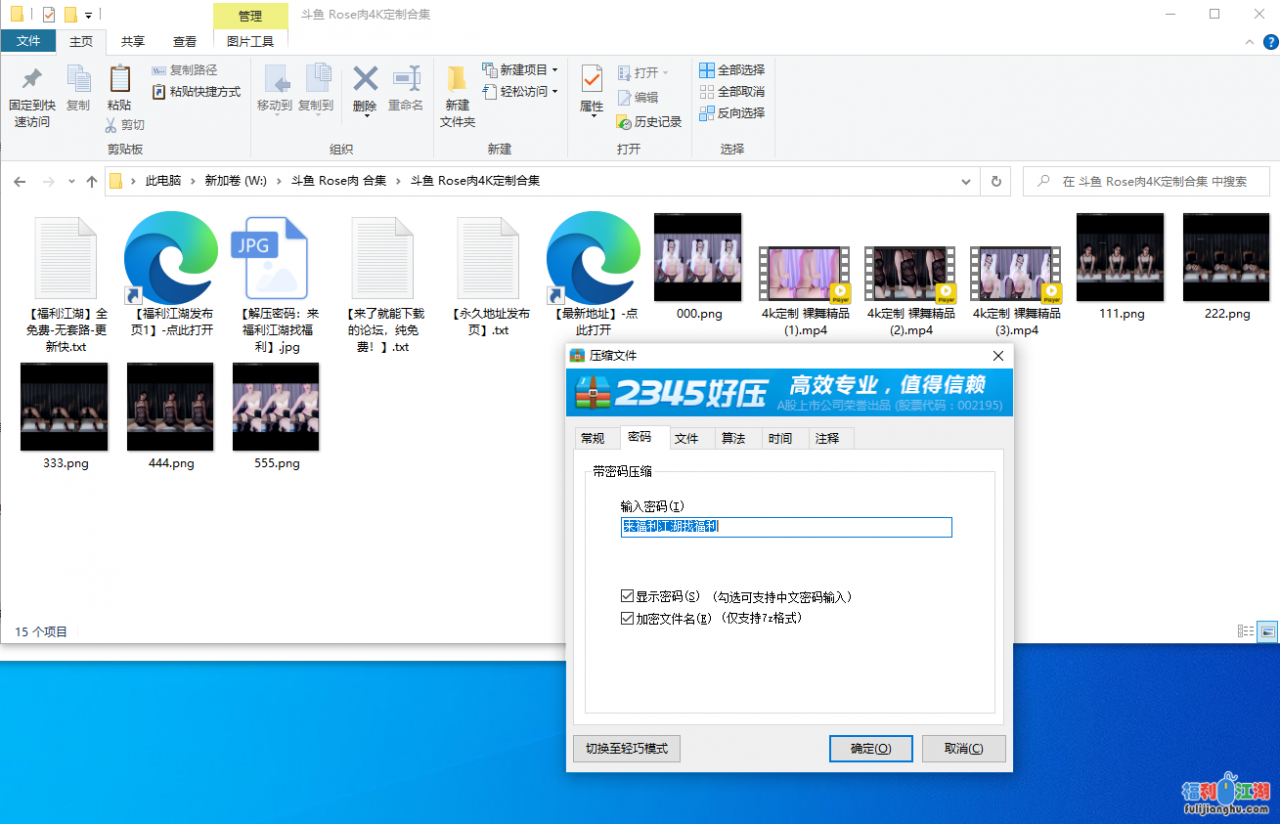Open the 查看 ribbon tab
This screenshot has height=824, width=1280.
click(x=184, y=41)
